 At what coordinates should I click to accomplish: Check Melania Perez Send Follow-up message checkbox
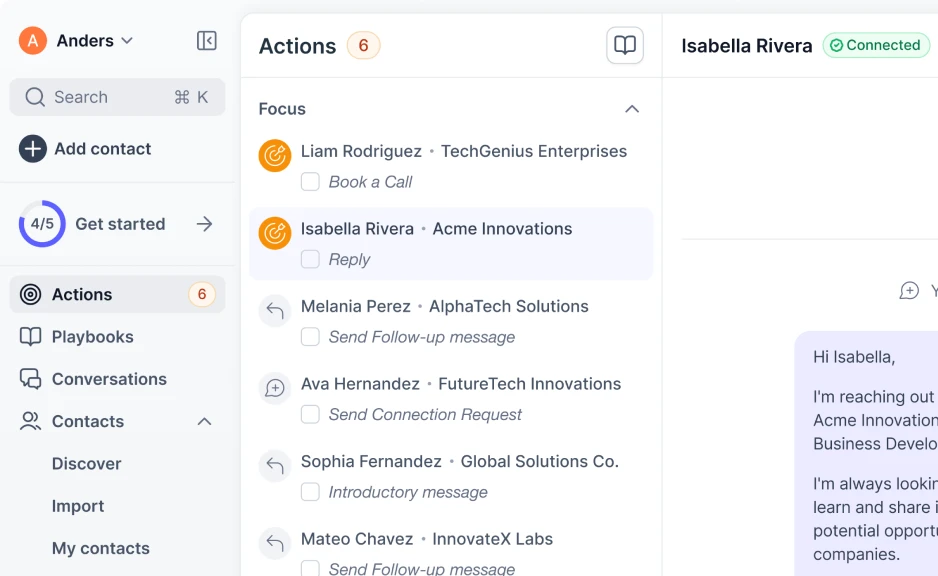[x=310, y=337]
